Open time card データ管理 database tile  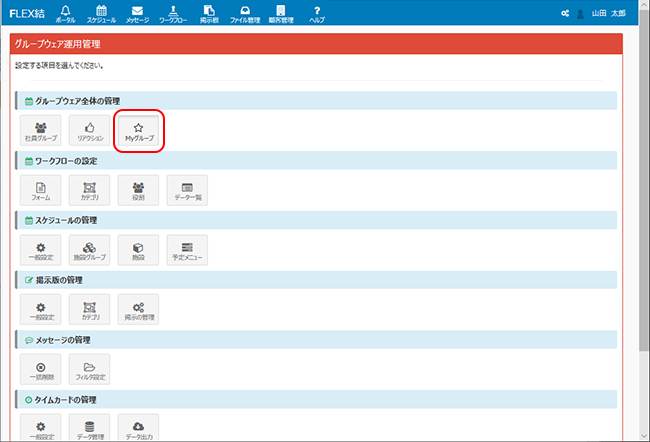(90, 427)
